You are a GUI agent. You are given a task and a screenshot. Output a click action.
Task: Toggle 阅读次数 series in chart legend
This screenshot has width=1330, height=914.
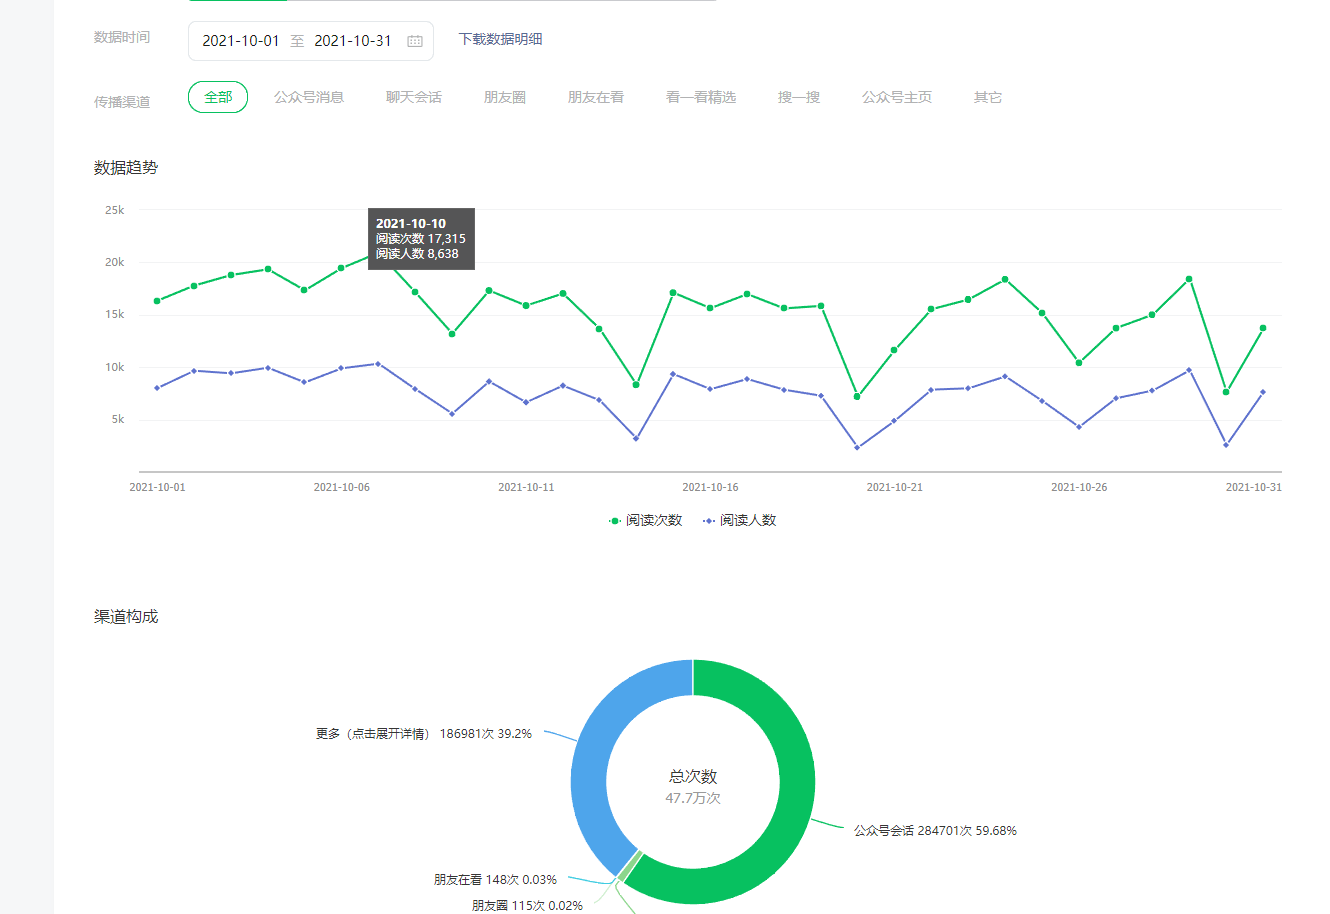(646, 520)
